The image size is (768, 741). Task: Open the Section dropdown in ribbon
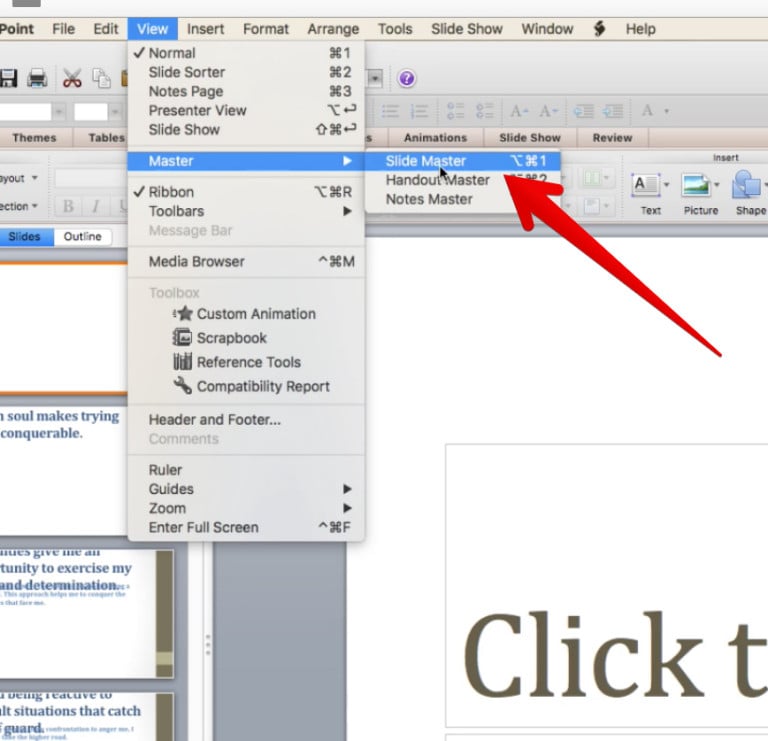[x=19, y=206]
